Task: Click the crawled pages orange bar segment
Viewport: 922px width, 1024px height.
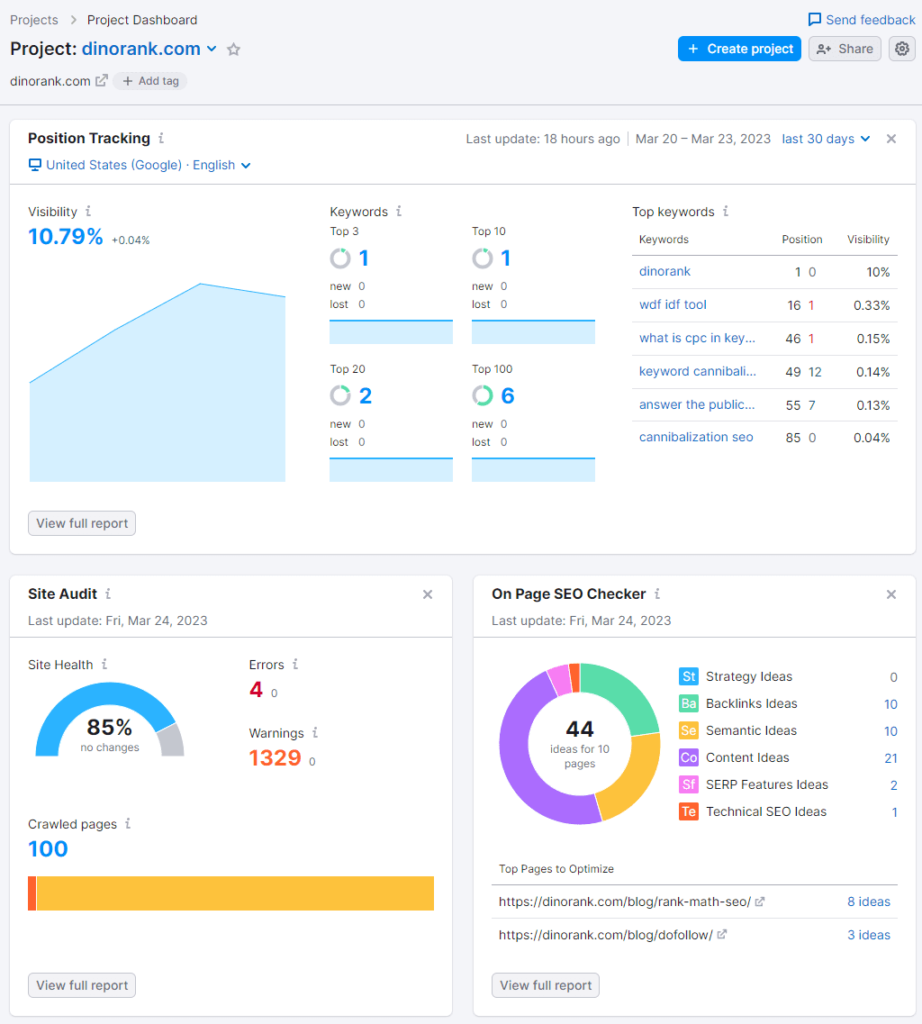Action: pyautogui.click(x=32, y=893)
